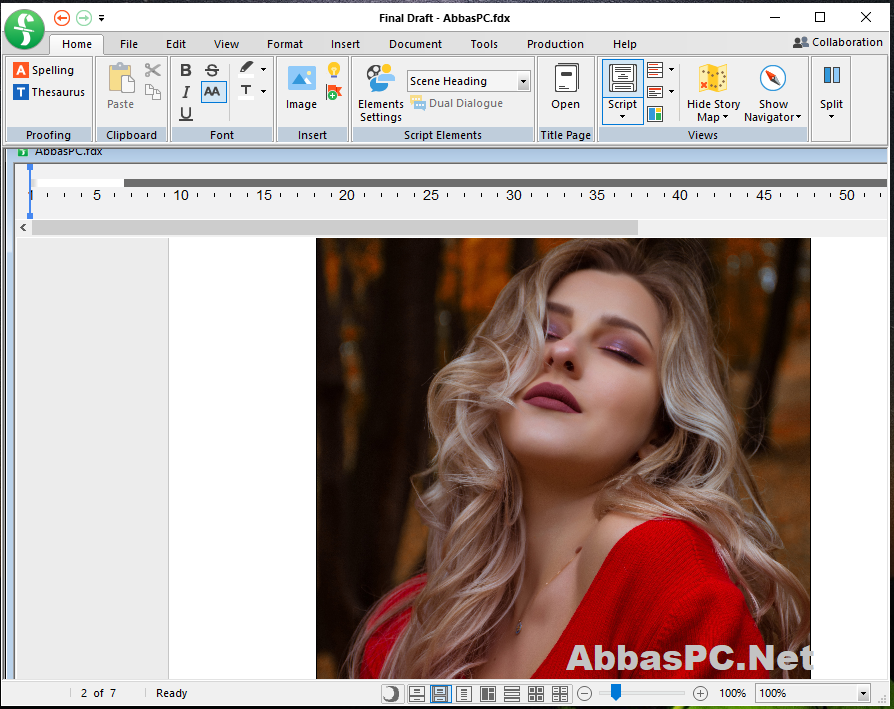
Task: Click the left scroll arrow above the page
Action: (23, 227)
